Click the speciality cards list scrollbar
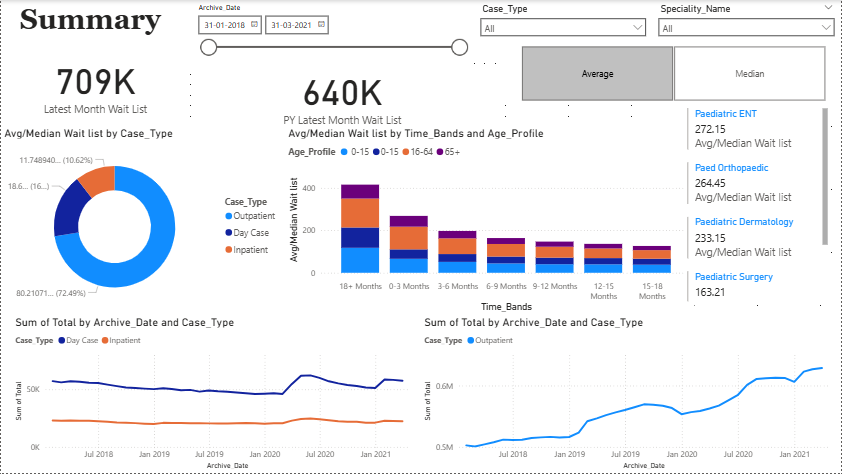Screen dimensions: 842x474 point(825,176)
